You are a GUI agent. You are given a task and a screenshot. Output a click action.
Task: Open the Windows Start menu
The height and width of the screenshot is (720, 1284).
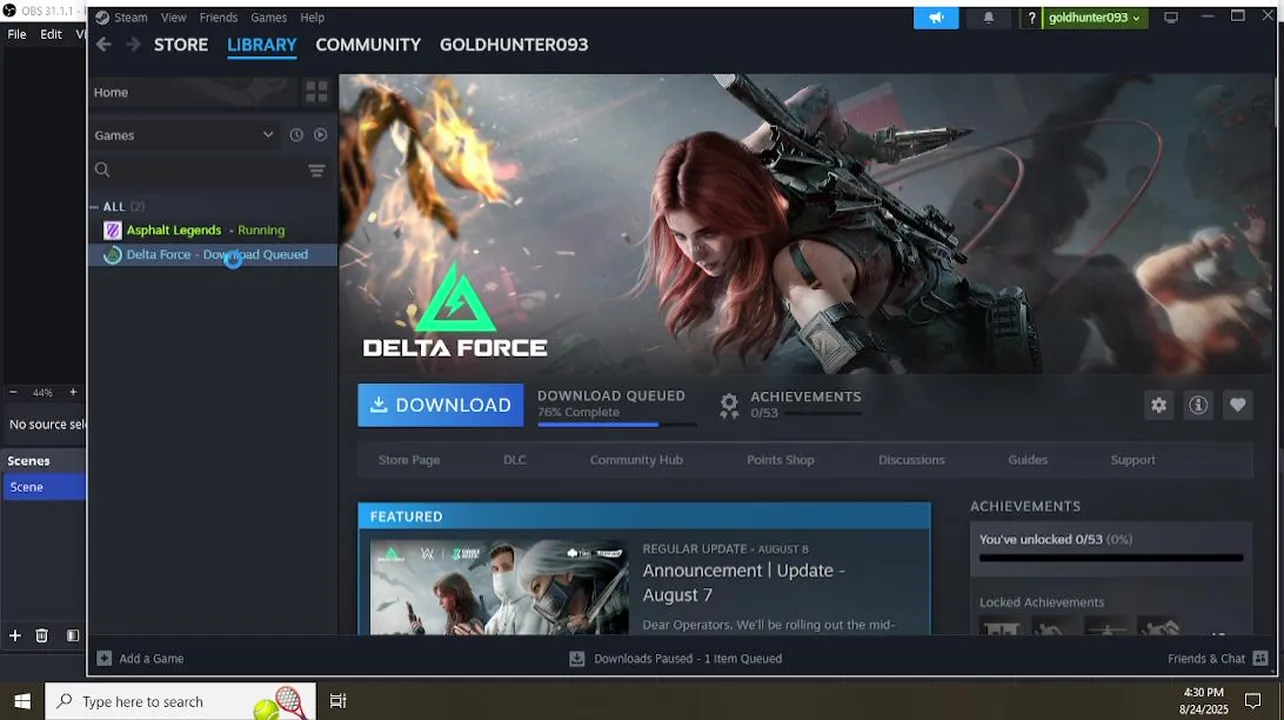pos(22,701)
